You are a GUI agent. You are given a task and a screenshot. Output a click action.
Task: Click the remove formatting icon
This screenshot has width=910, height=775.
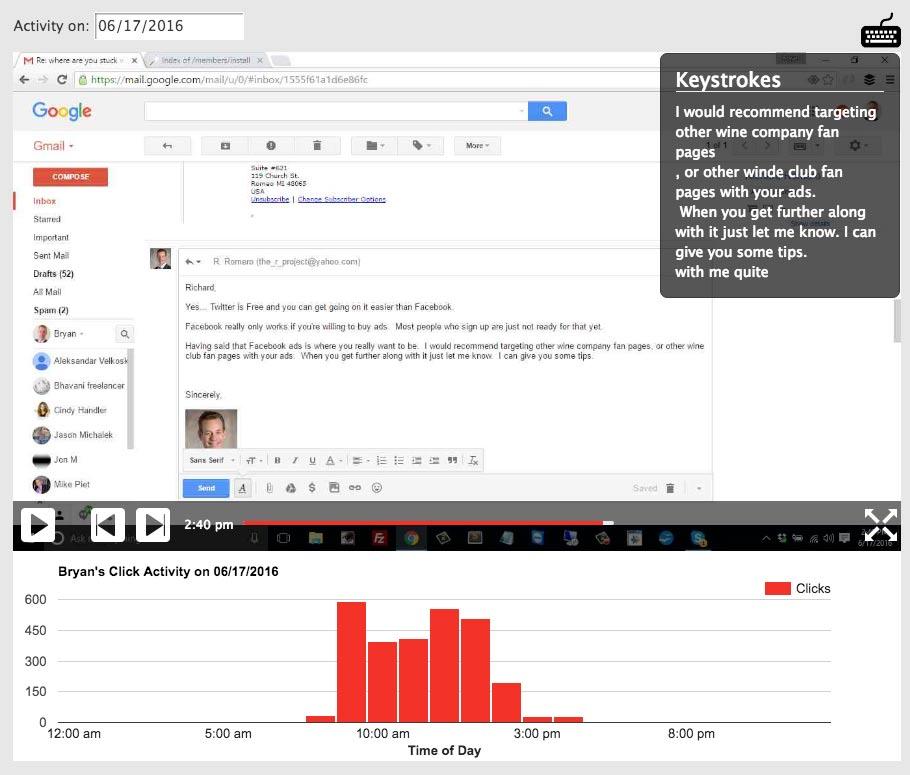(x=473, y=460)
